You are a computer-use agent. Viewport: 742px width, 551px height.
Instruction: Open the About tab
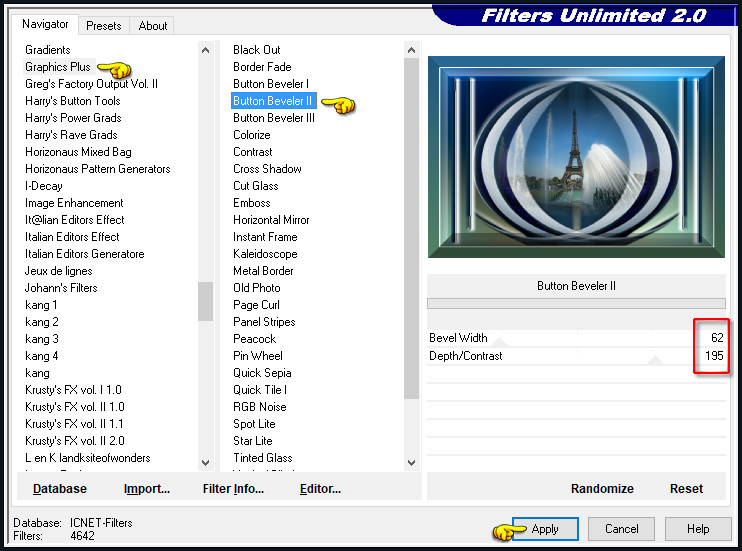pyautogui.click(x=152, y=26)
